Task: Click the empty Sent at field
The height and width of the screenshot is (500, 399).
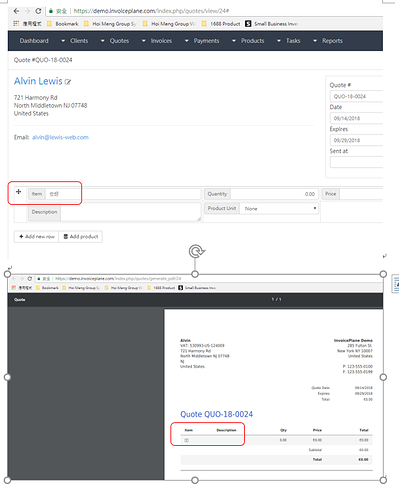Action: tap(356, 162)
